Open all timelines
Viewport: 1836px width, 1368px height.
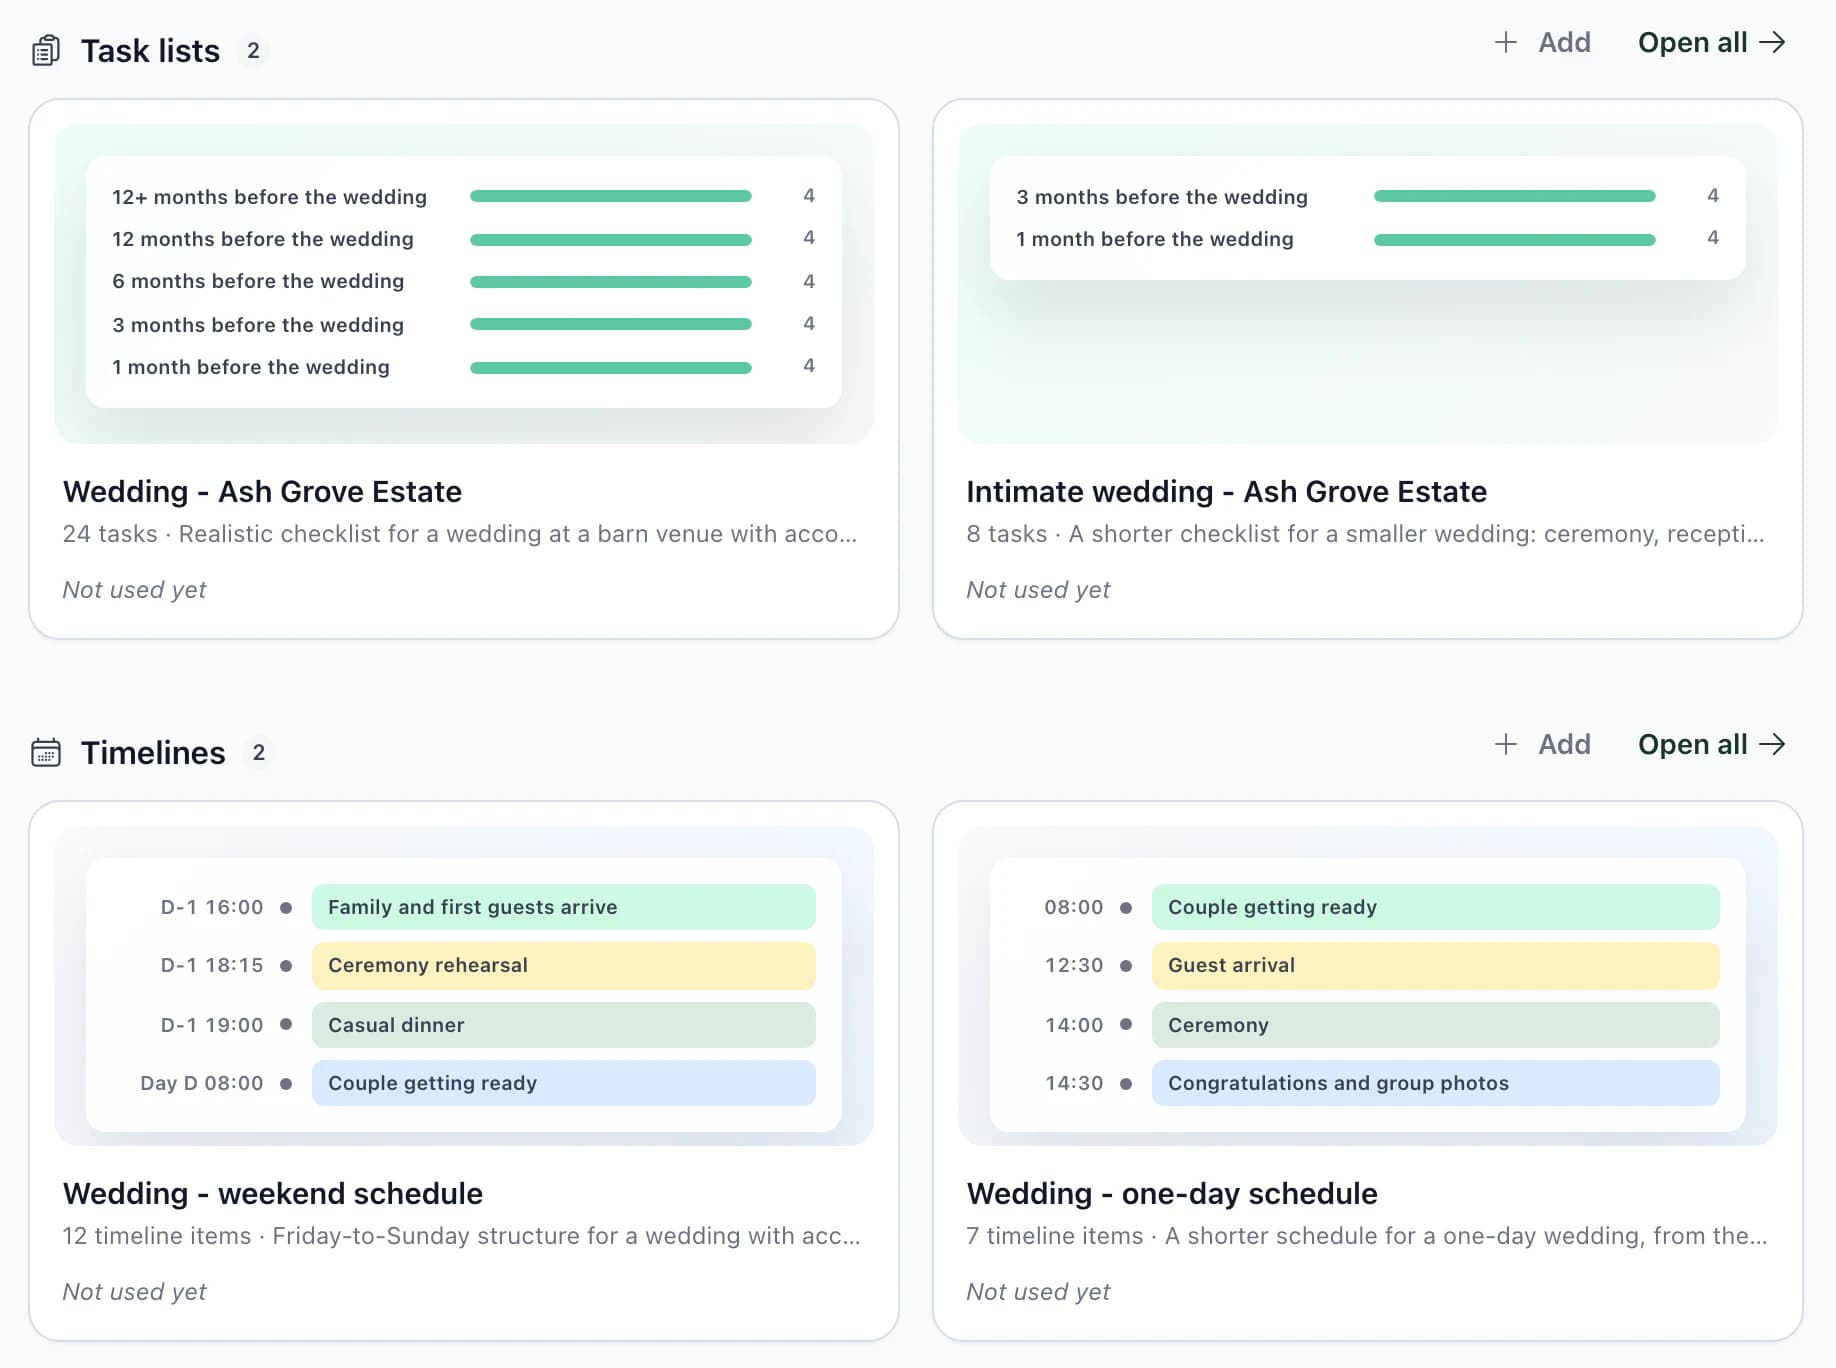(1711, 744)
